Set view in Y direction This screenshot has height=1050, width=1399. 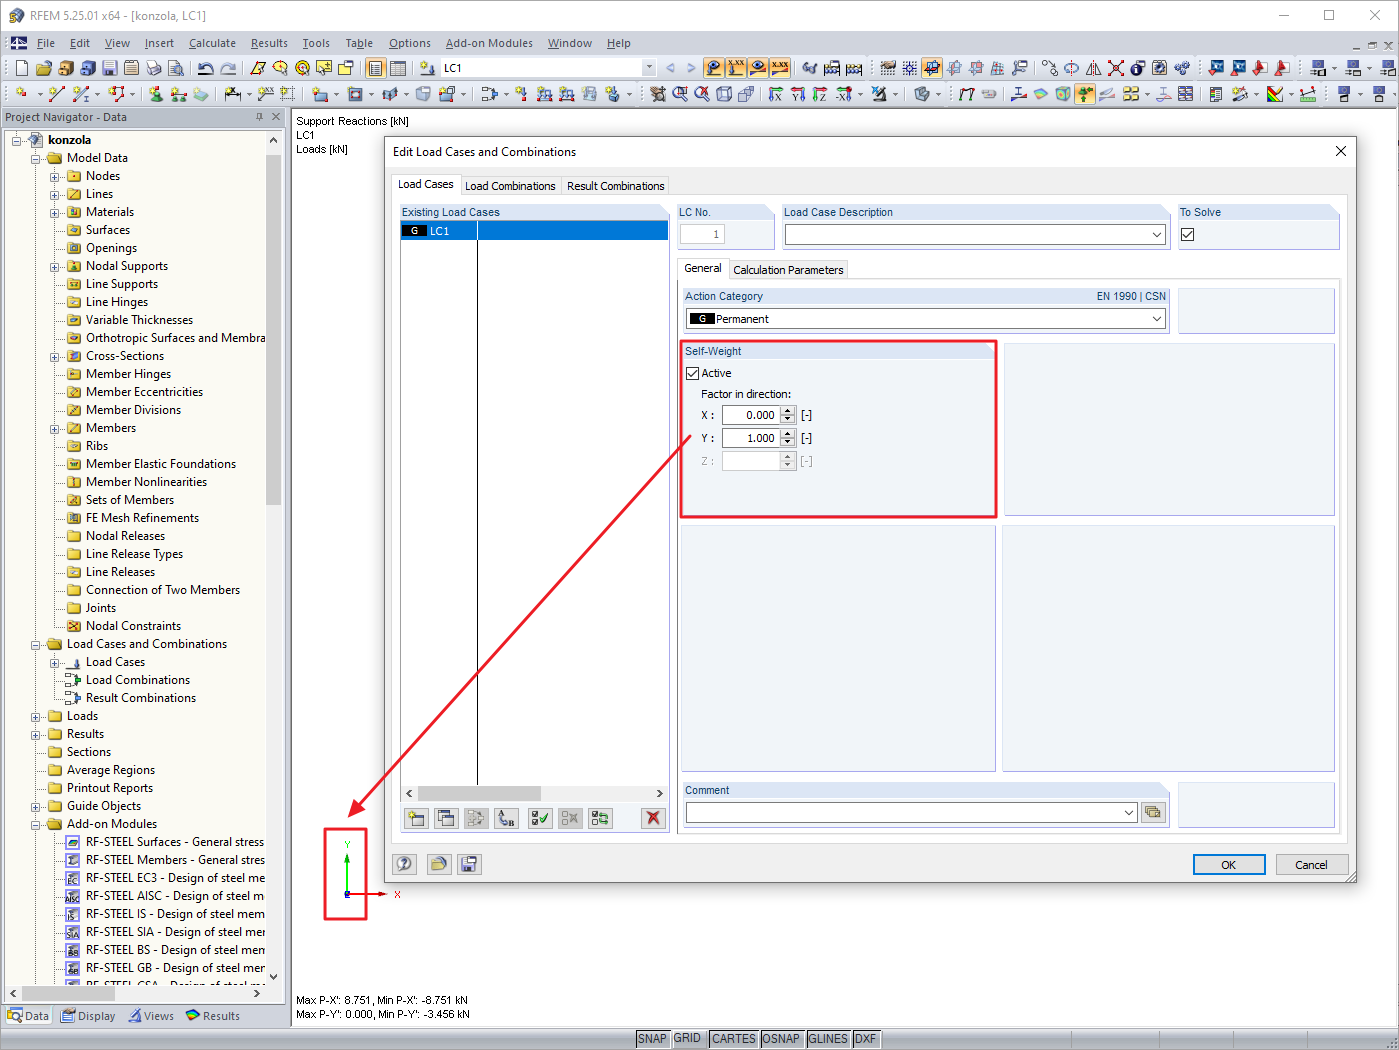(798, 94)
